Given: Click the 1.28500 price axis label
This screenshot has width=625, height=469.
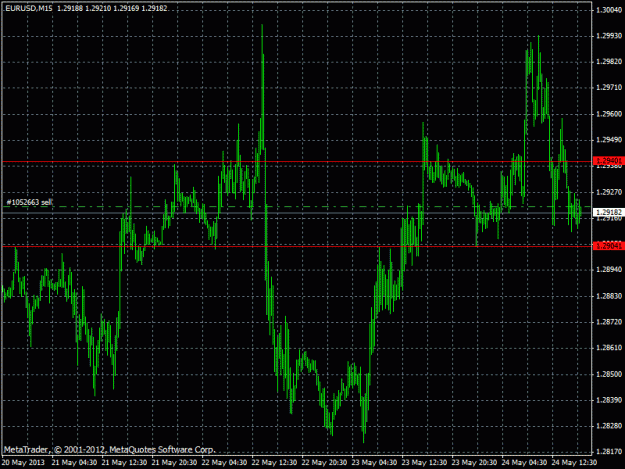Looking at the screenshot, I should (609, 374).
